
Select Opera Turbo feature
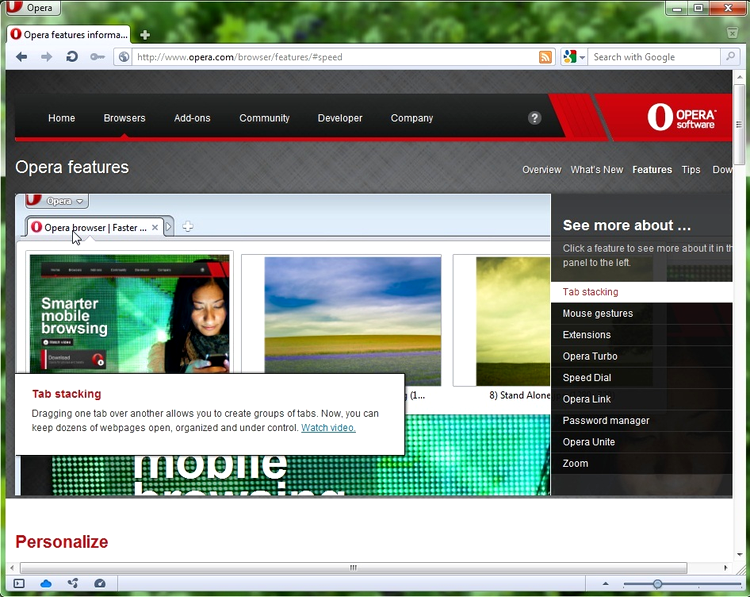pos(641,356)
